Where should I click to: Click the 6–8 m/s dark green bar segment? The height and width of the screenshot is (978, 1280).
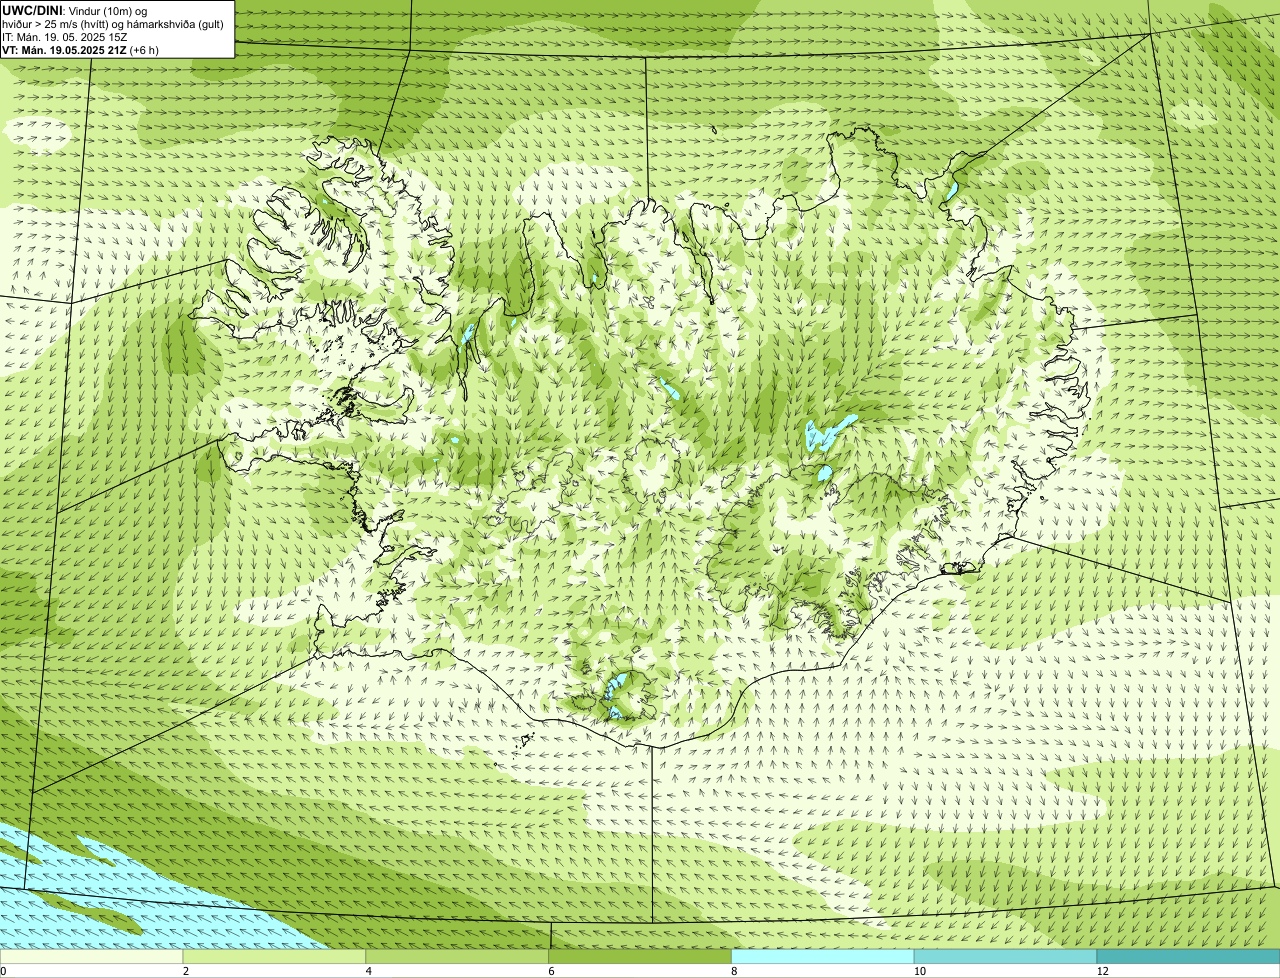(641, 956)
